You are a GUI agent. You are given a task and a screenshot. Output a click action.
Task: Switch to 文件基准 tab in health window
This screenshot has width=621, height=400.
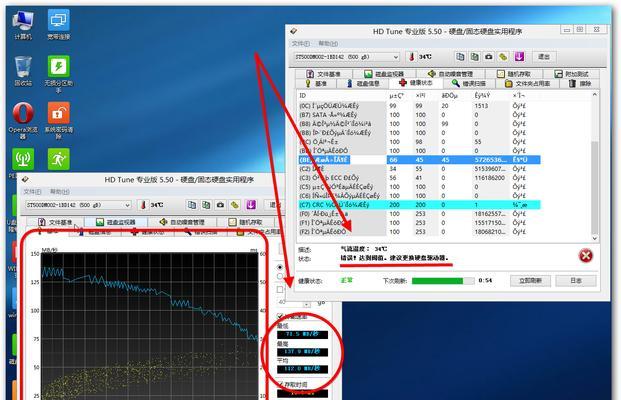[x=324, y=74]
